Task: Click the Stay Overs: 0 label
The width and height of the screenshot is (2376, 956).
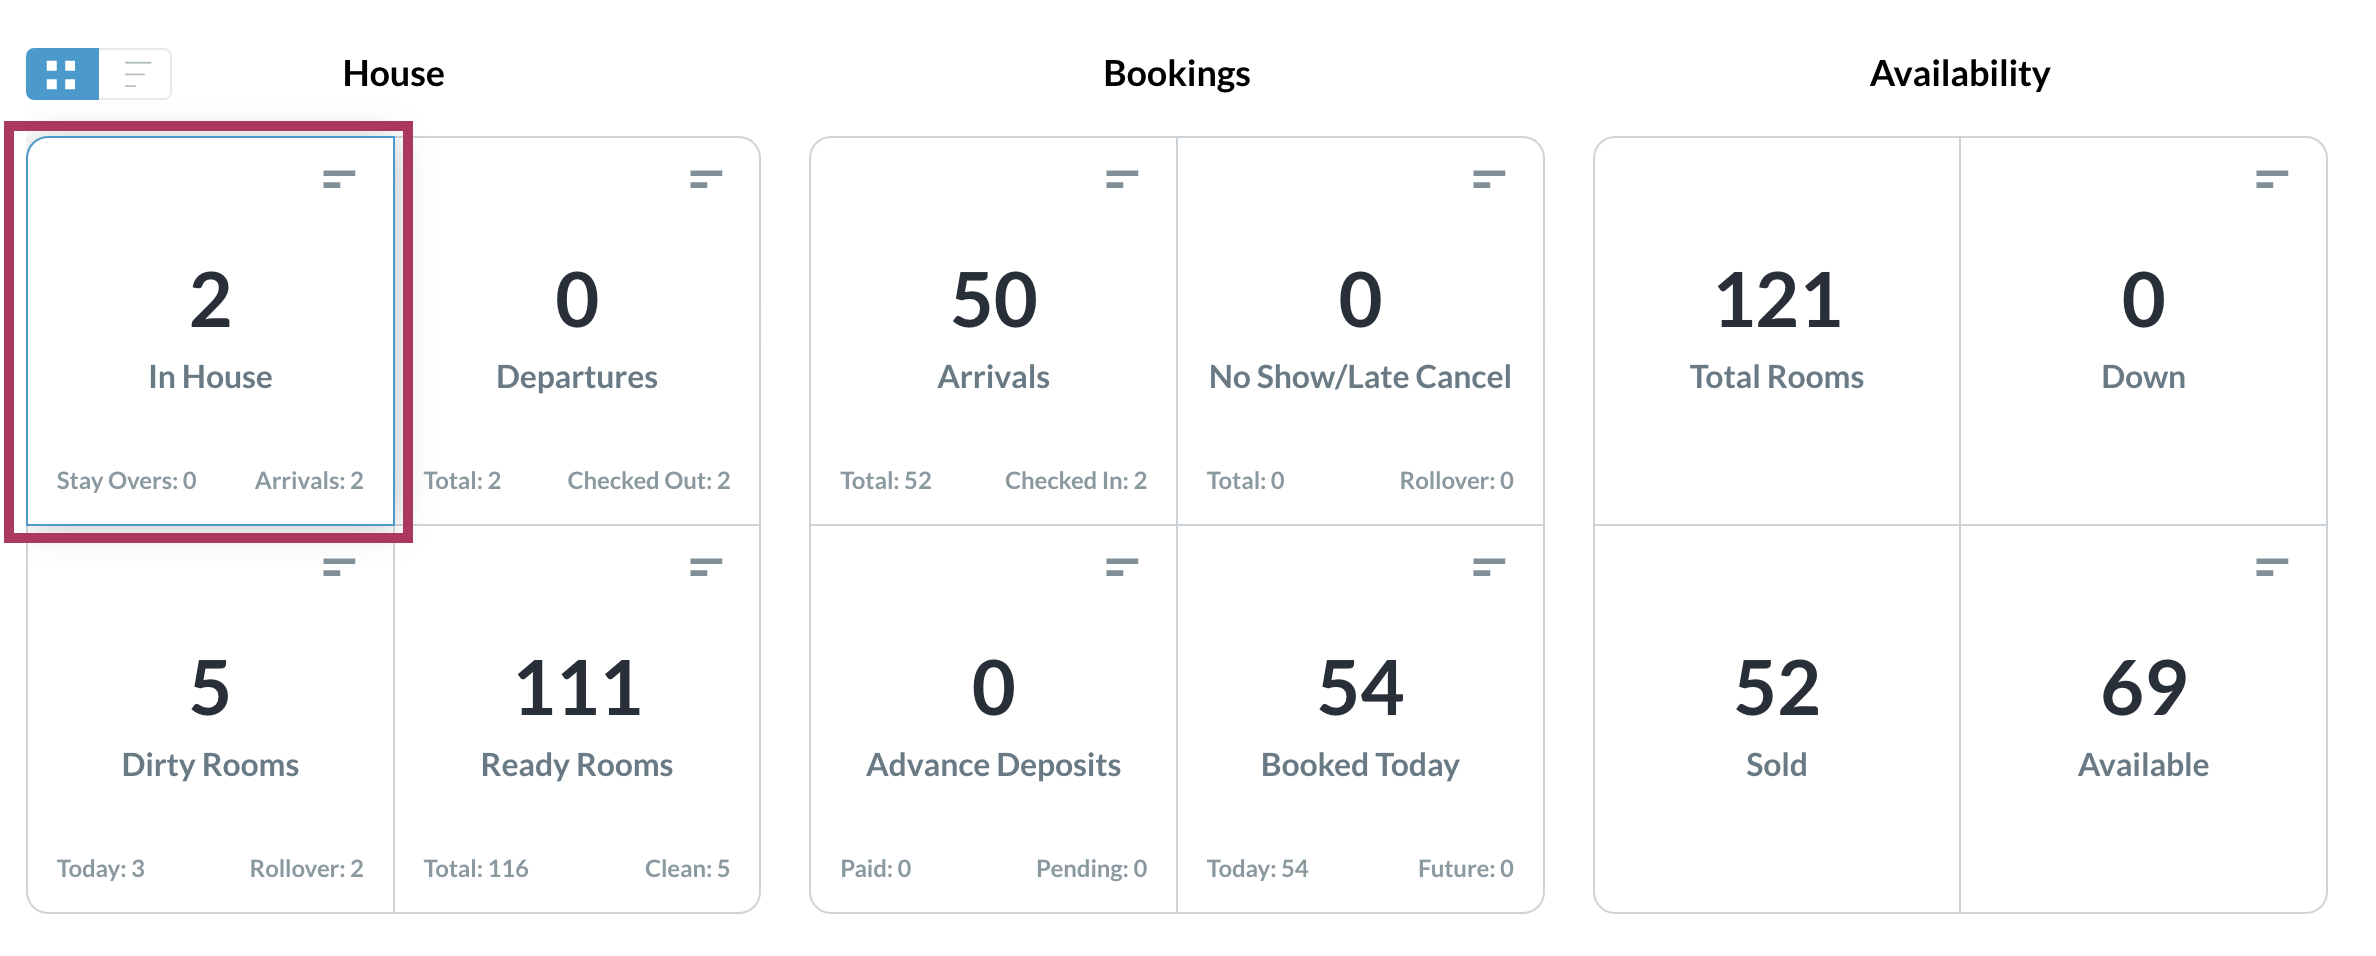Action: click(126, 481)
